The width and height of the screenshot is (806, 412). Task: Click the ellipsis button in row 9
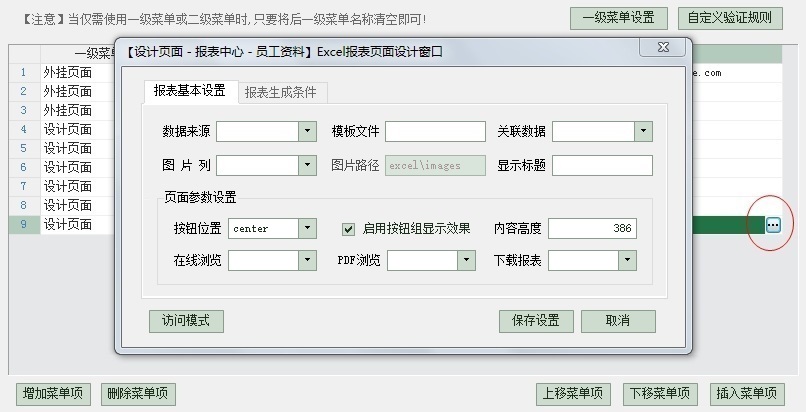[x=773, y=226]
